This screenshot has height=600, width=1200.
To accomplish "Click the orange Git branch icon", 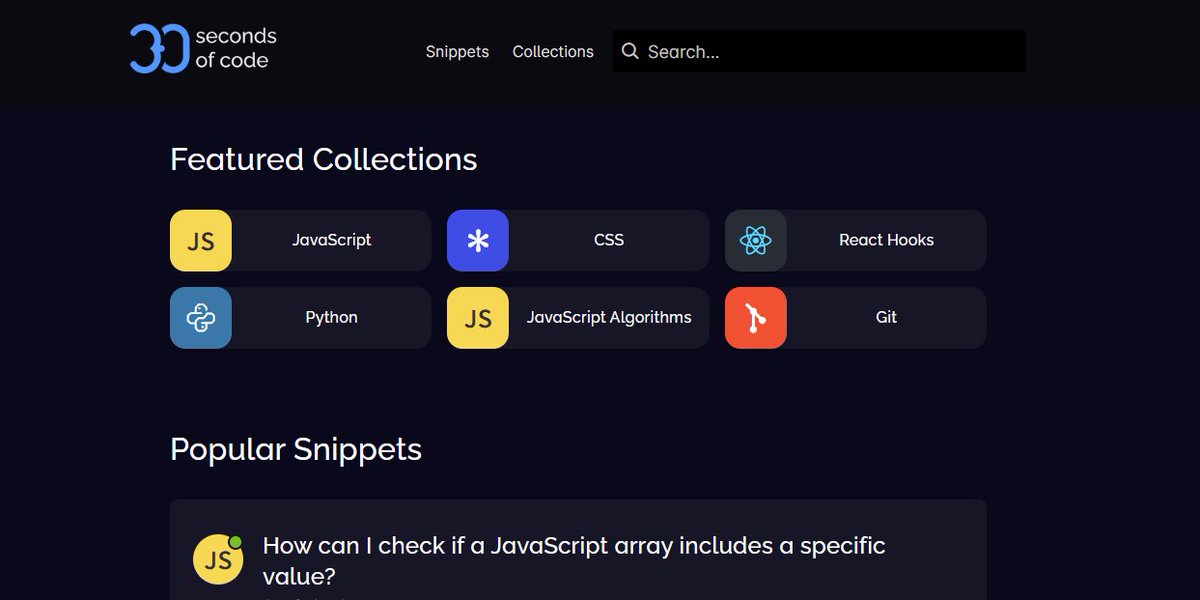I will pyautogui.click(x=756, y=318).
